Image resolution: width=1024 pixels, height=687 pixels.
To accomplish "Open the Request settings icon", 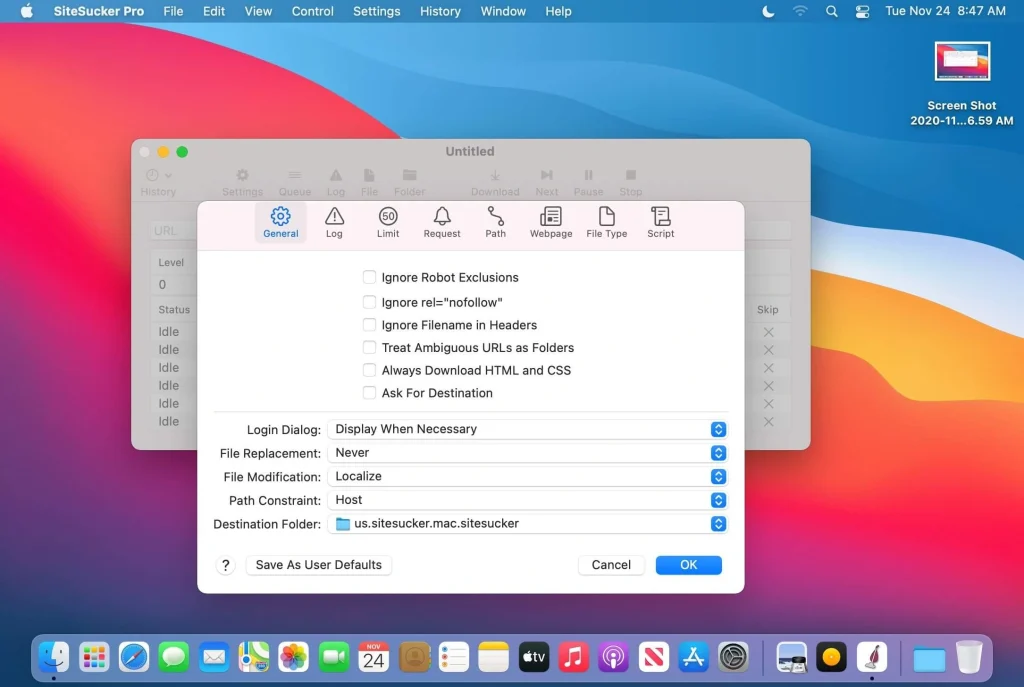I will [x=441, y=222].
